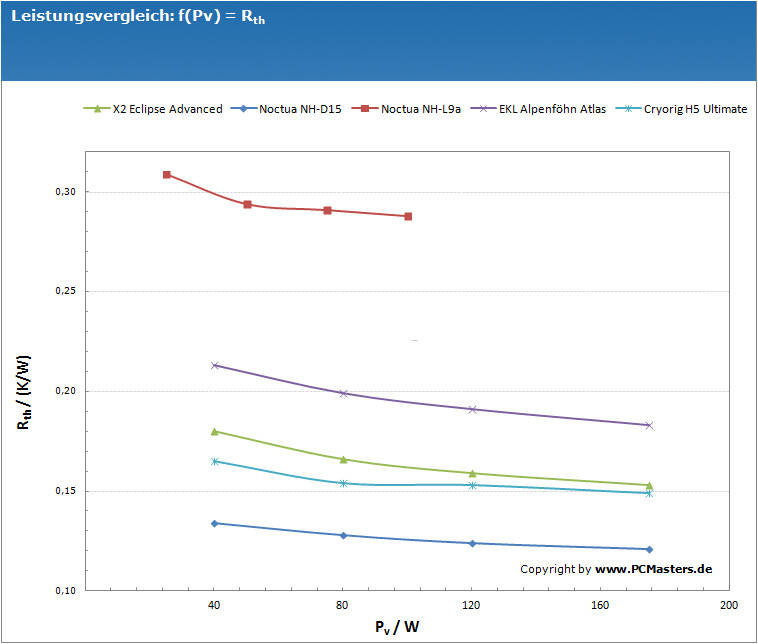Click the y-axis tick value 0,20

(x=66, y=391)
